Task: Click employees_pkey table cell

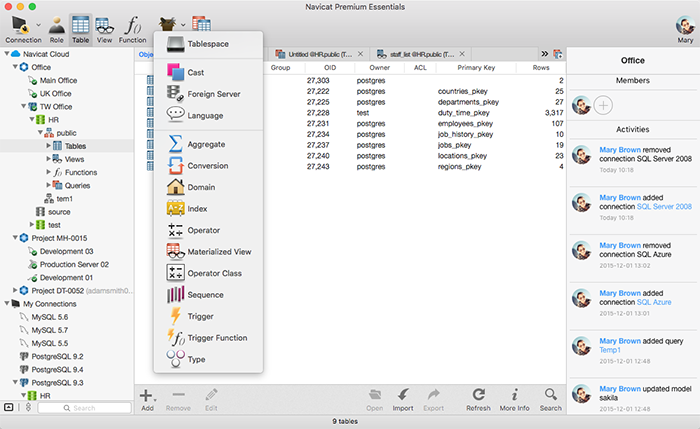Action: pos(465,124)
